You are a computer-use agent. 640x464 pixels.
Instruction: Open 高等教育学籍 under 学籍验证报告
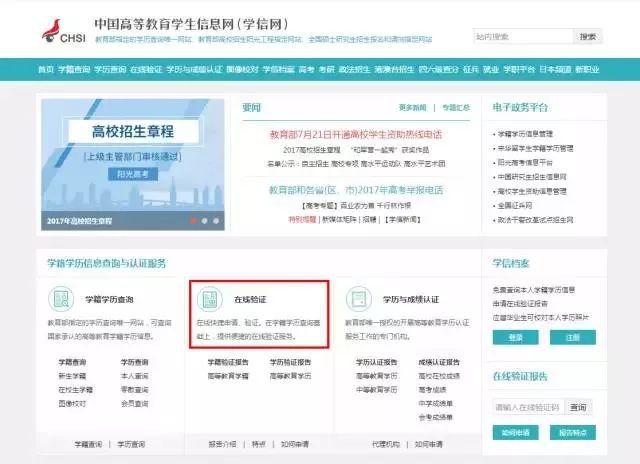(228, 376)
